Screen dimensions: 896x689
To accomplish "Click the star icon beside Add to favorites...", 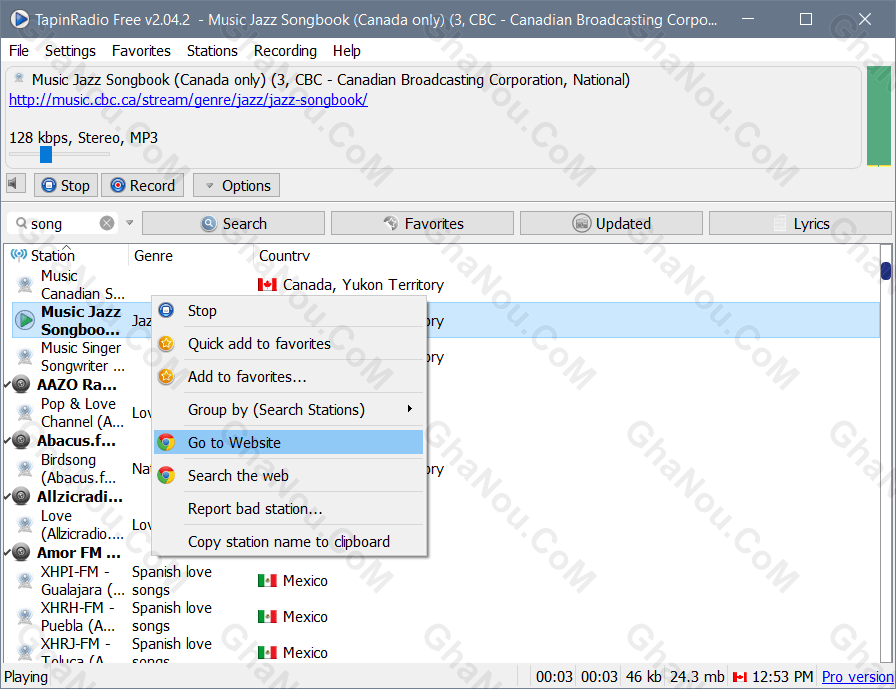I will click(x=166, y=376).
